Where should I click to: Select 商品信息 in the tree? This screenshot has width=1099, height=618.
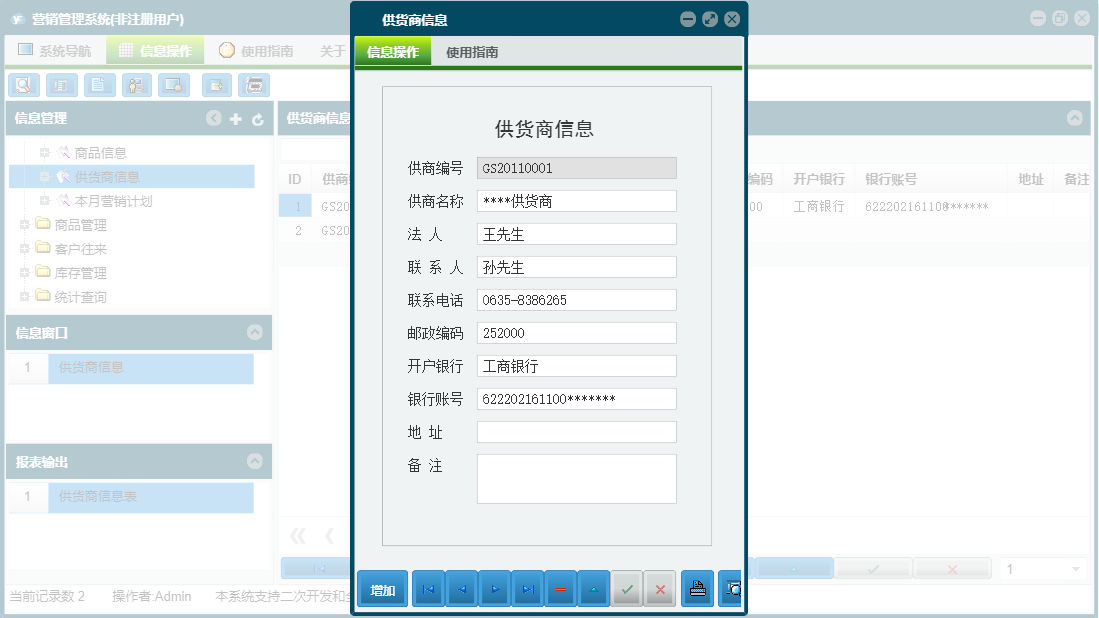[x=100, y=153]
